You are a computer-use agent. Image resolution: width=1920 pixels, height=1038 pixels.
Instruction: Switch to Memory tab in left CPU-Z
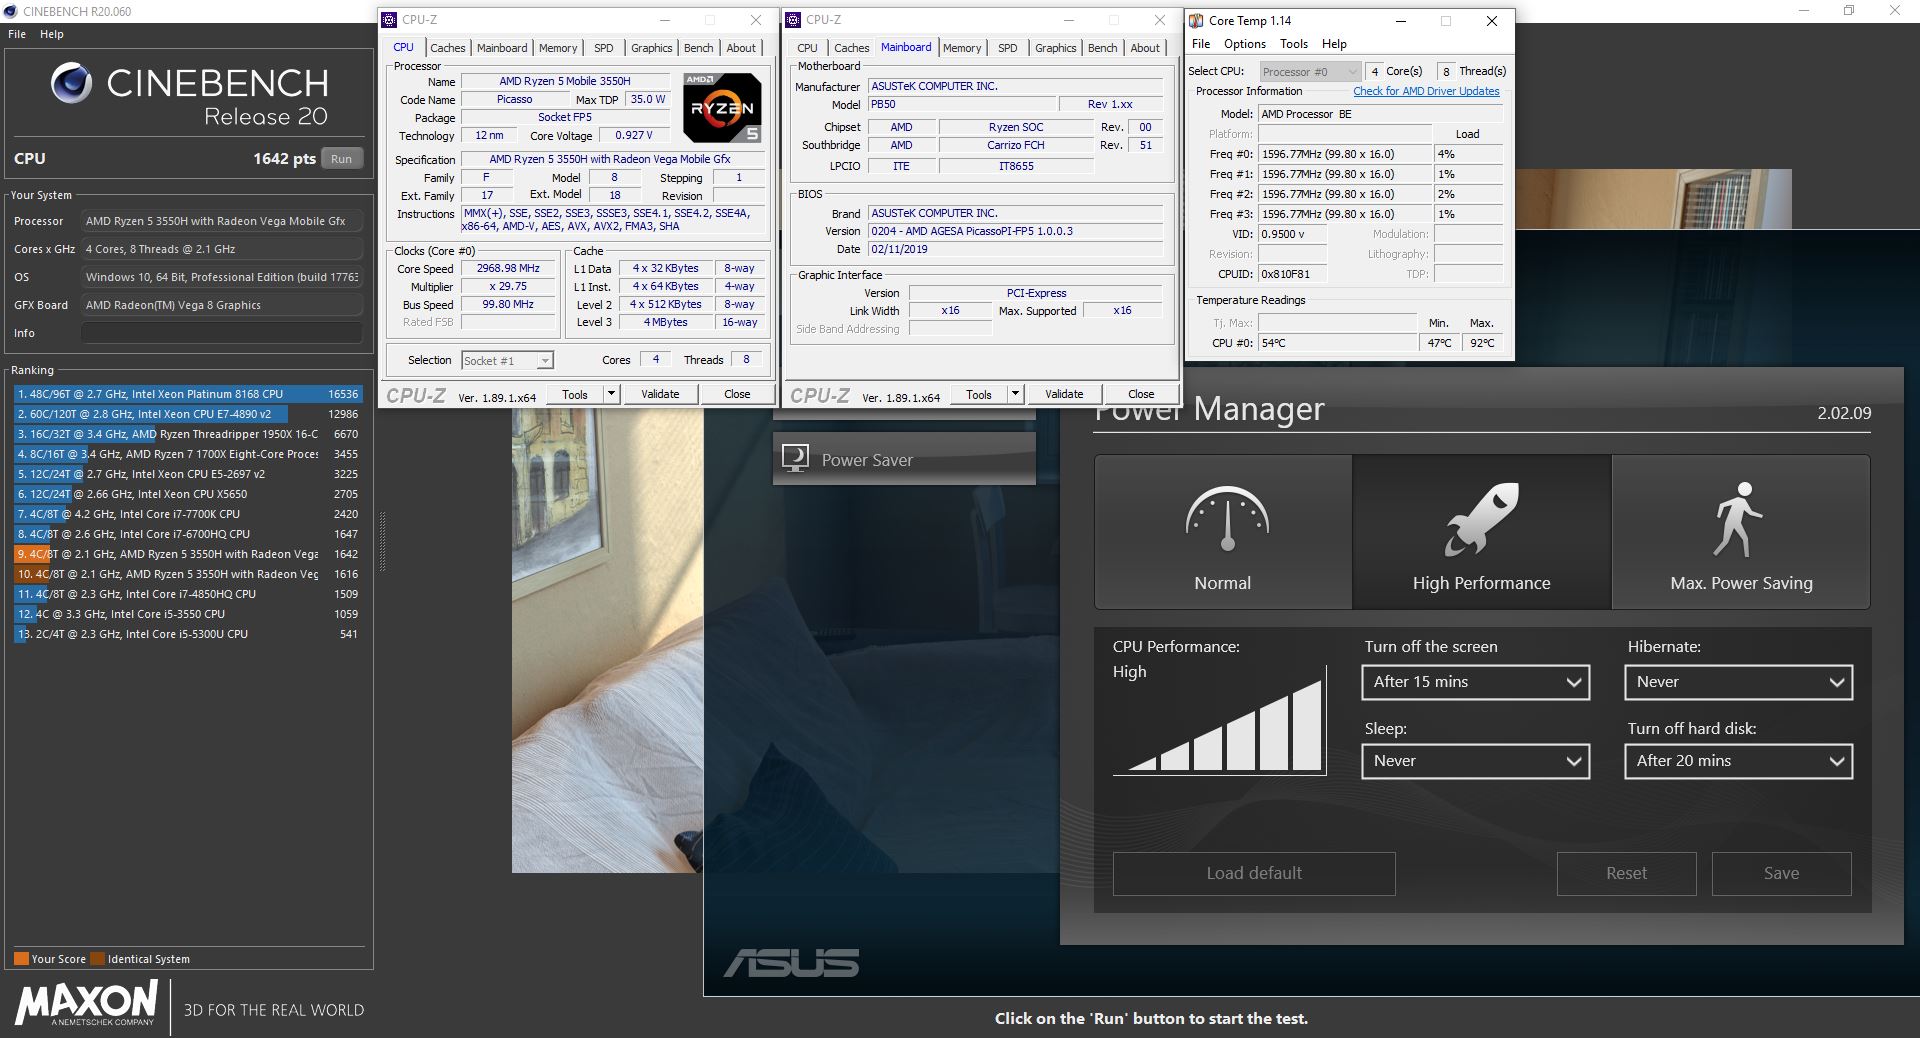557,48
